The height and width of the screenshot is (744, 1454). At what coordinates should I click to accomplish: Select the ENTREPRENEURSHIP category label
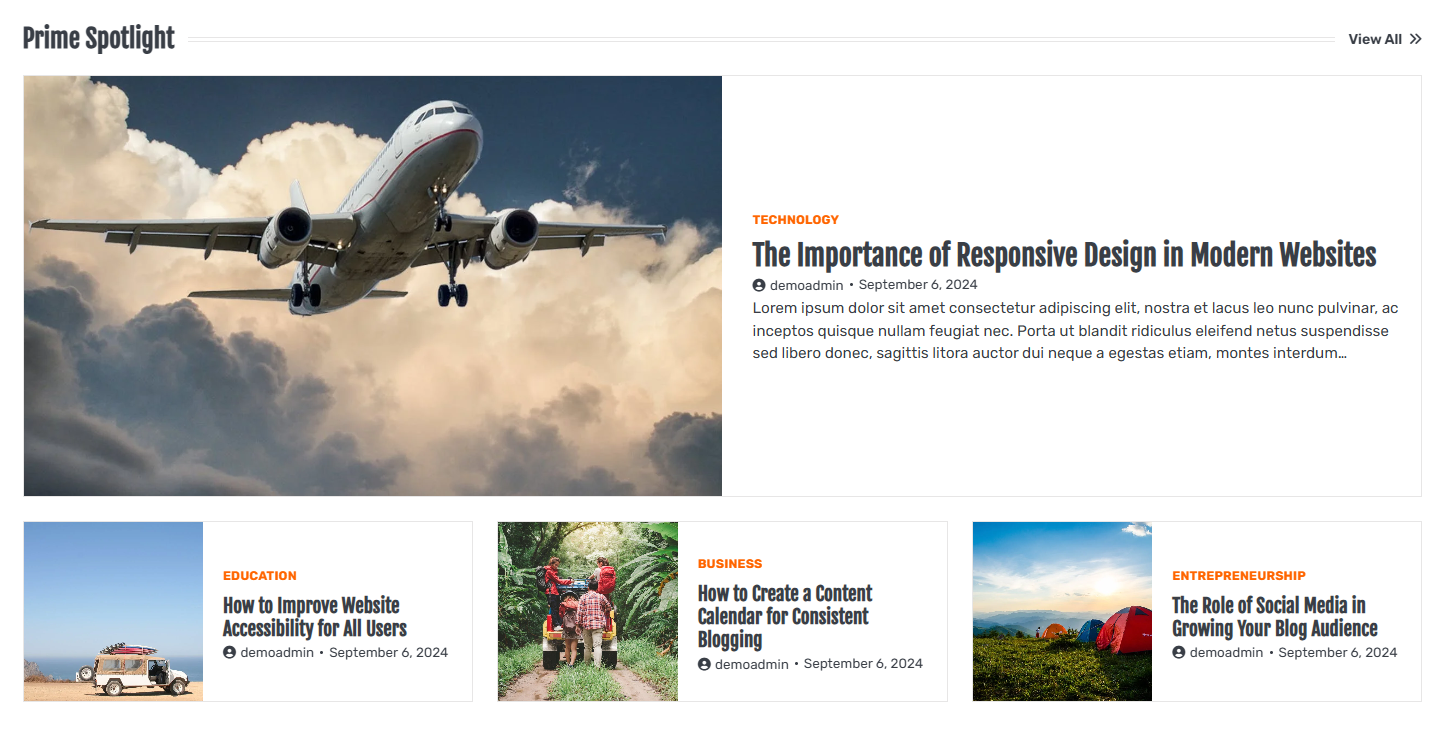(1239, 576)
